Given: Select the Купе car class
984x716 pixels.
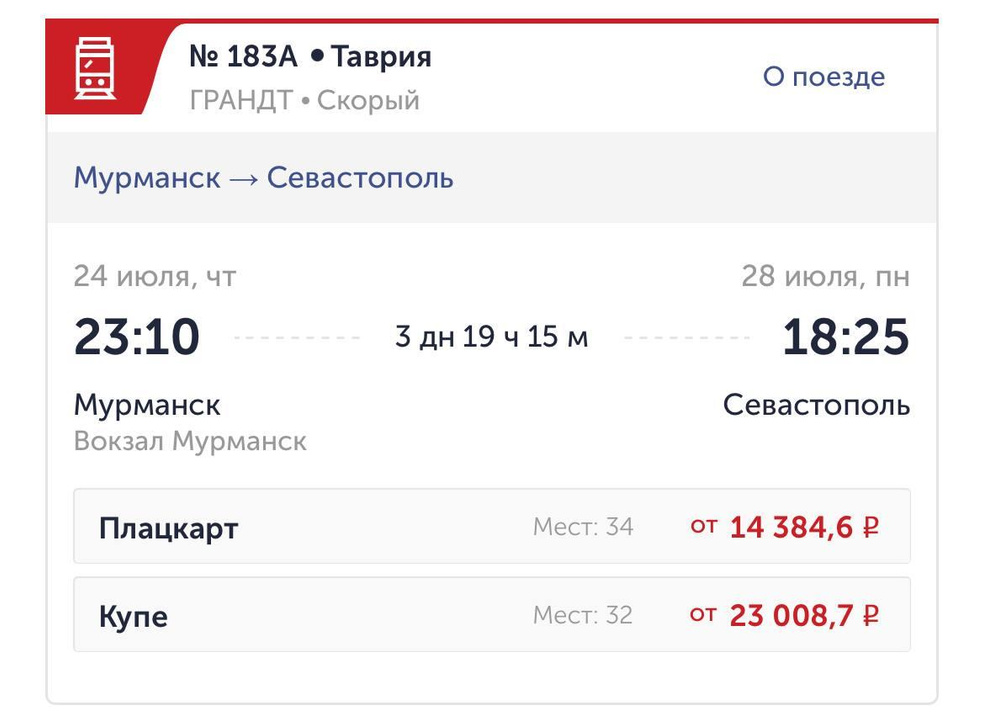Looking at the screenshot, I should tap(133, 615).
